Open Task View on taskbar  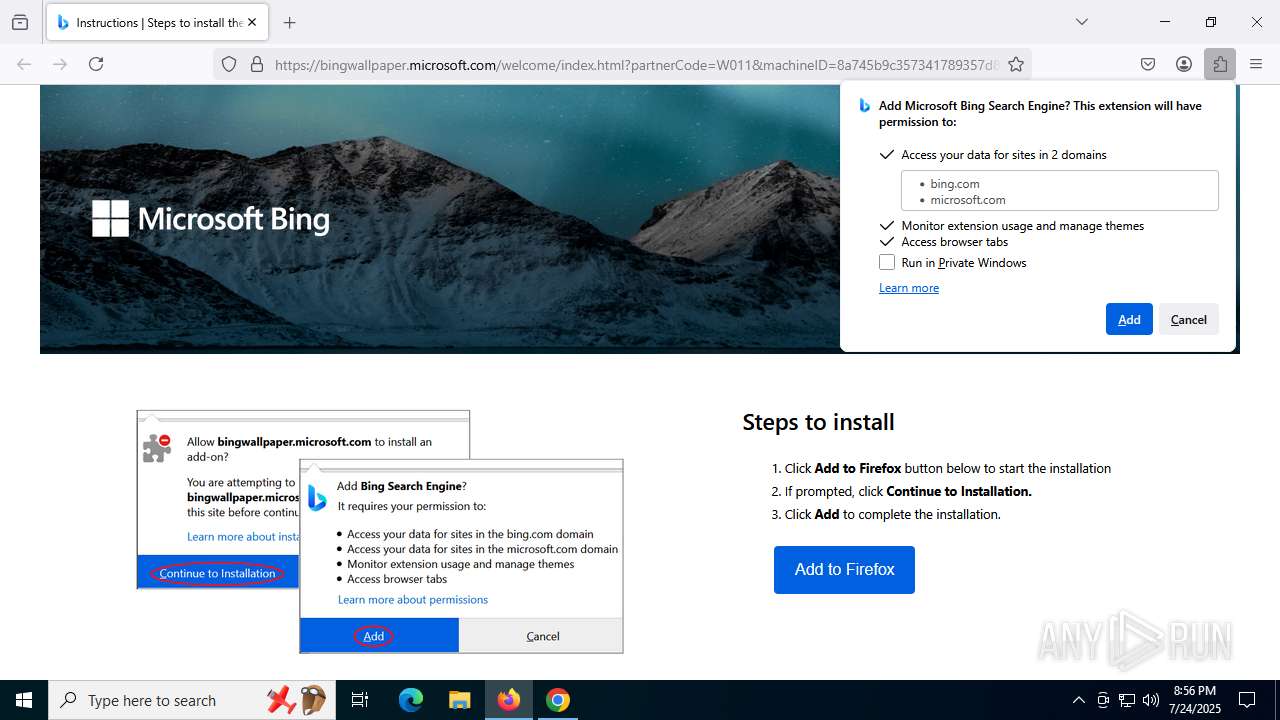tap(361, 700)
